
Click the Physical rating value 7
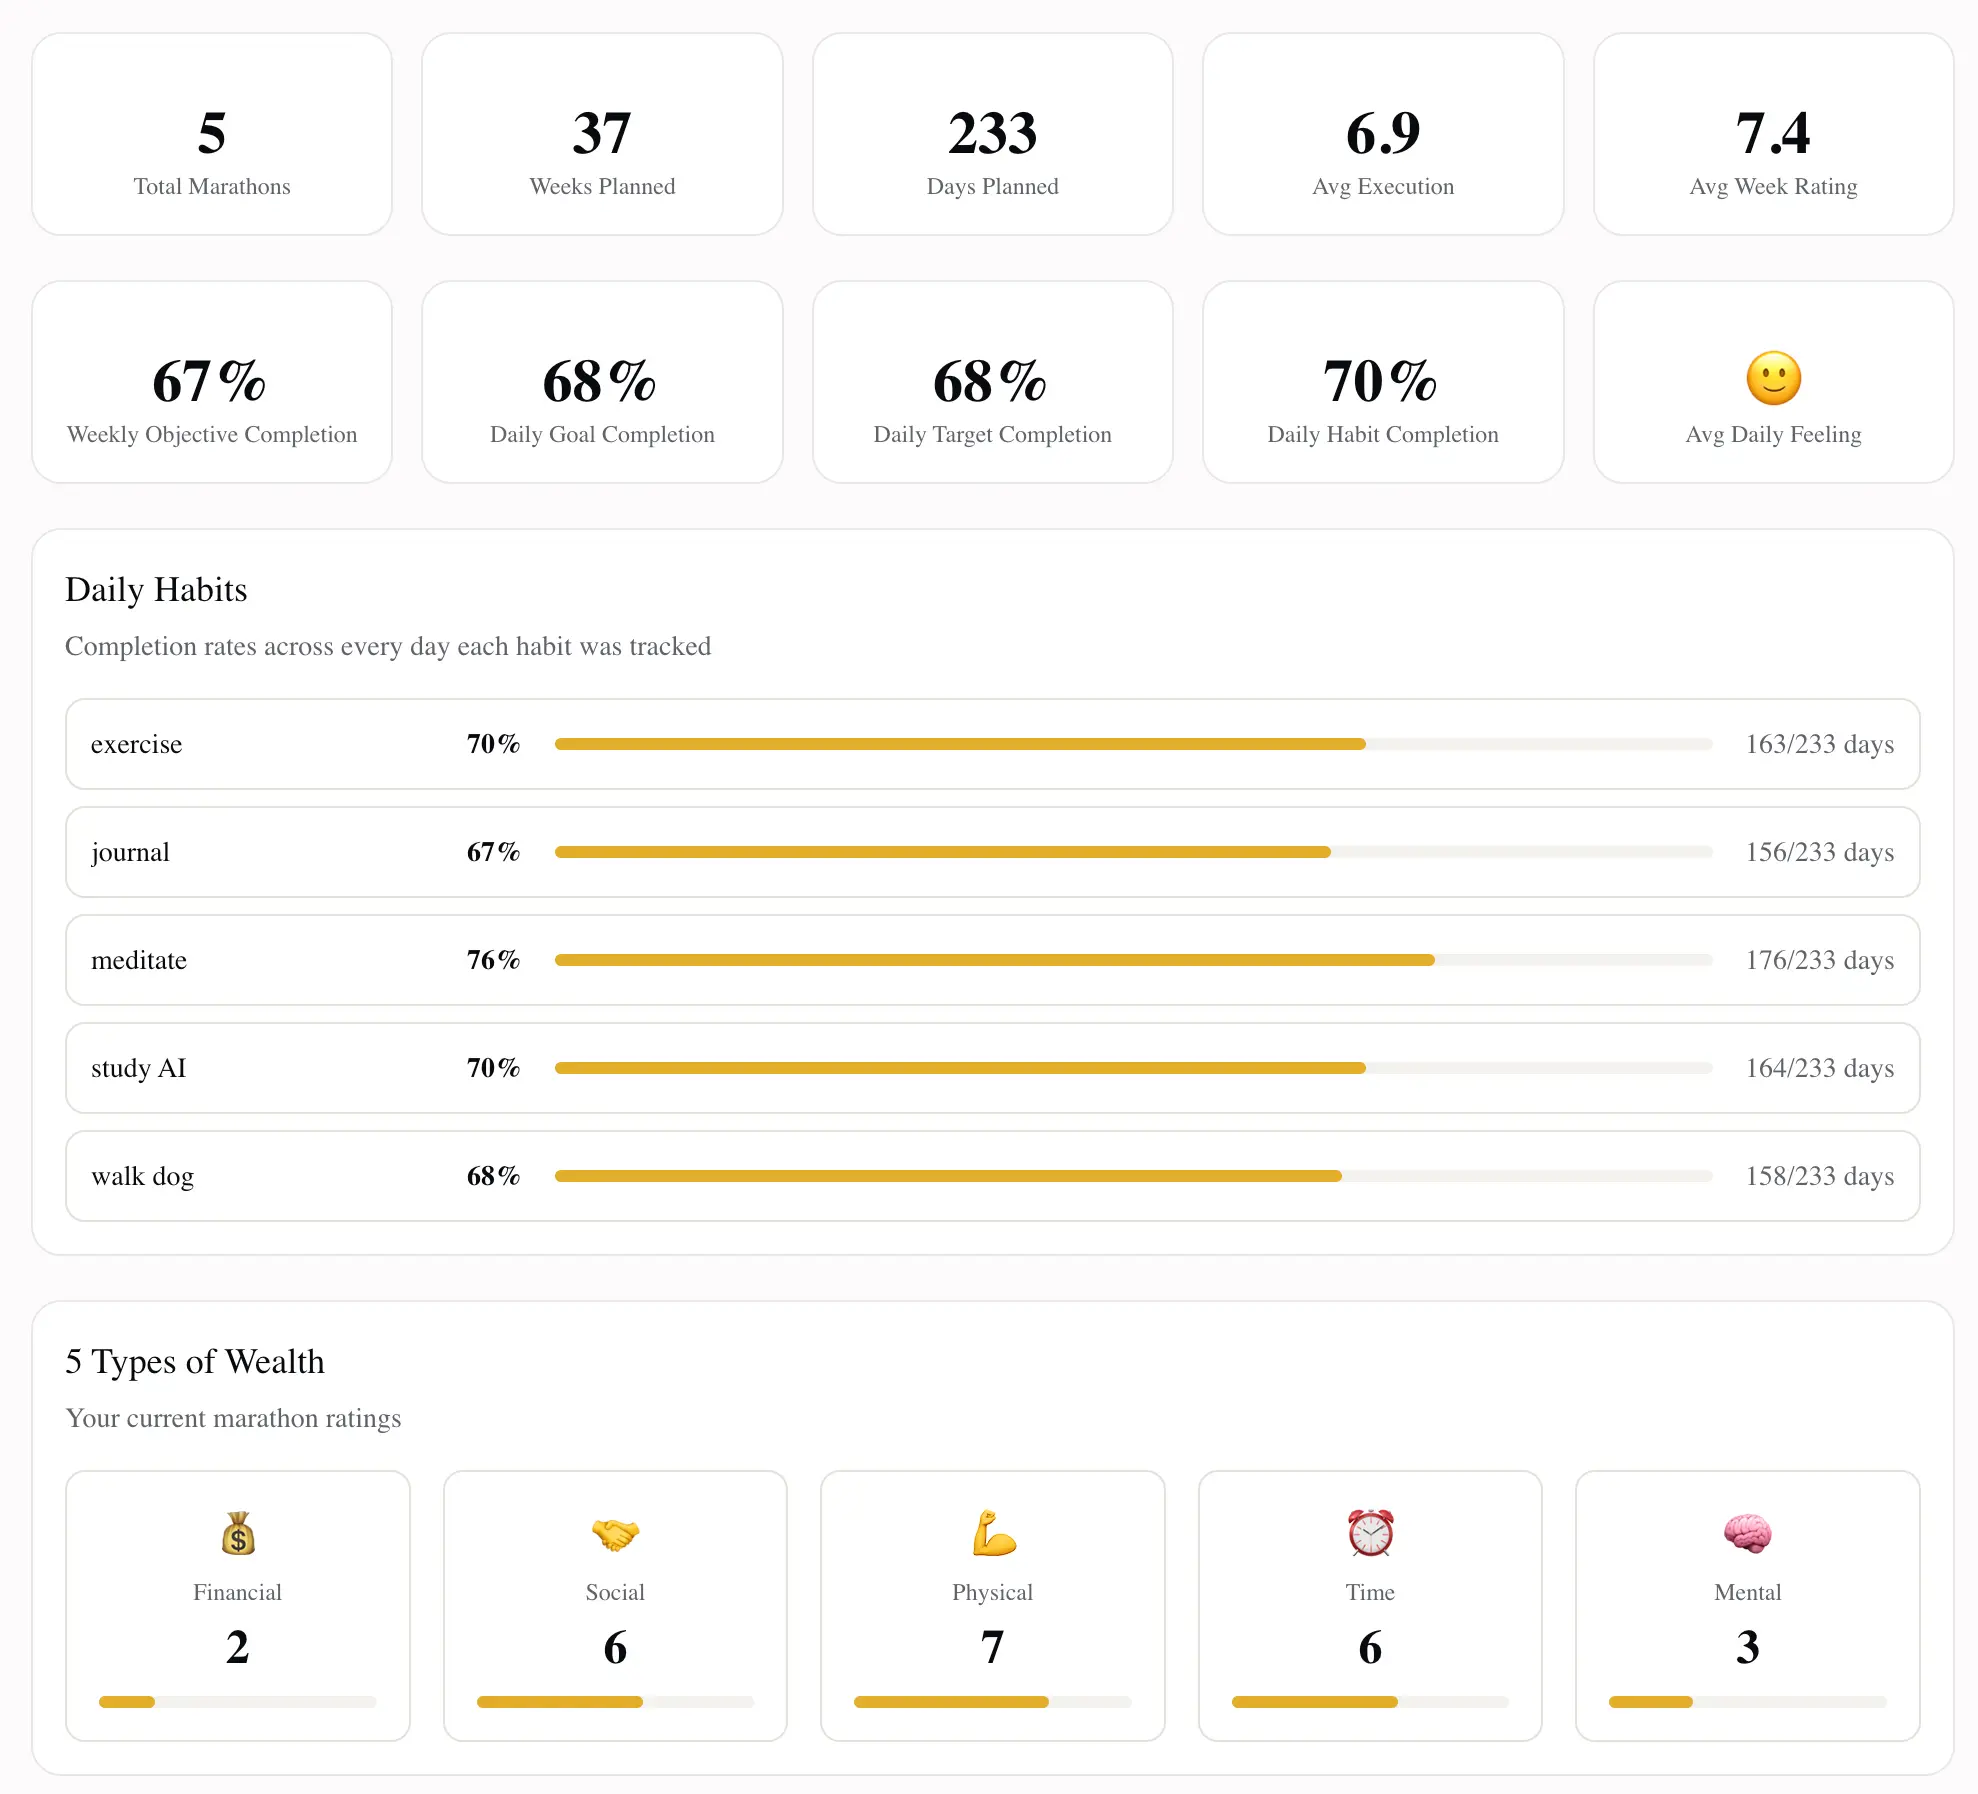tap(993, 1648)
